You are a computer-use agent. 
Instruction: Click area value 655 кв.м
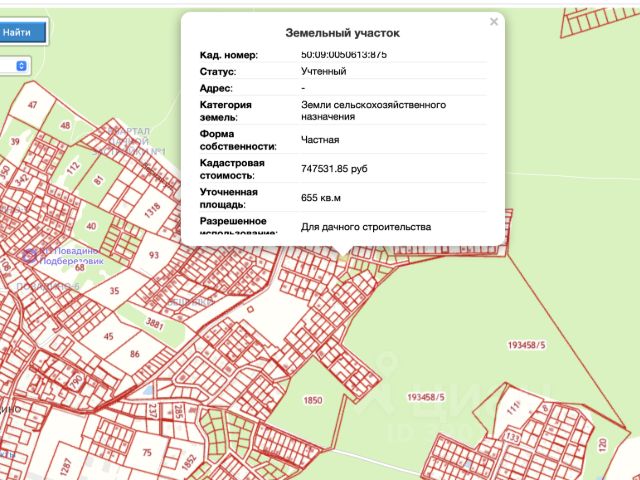tap(321, 198)
